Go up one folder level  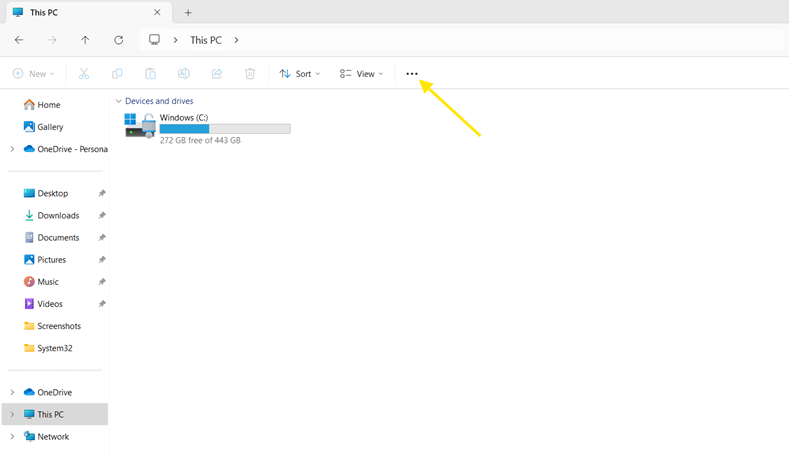click(85, 40)
